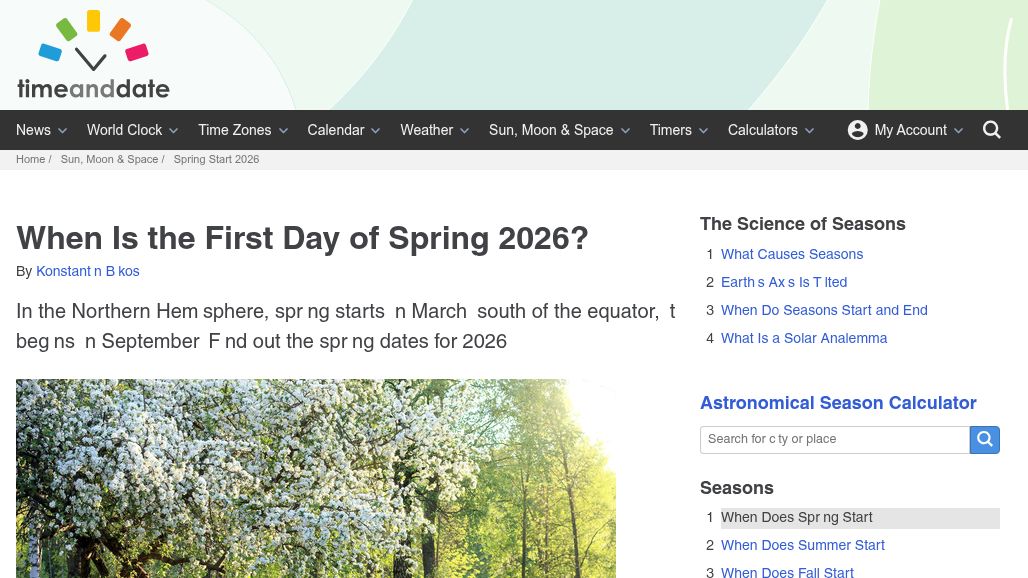This screenshot has width=1028, height=578.
Task: Open the Weather dropdown chevron
Action: point(464,131)
